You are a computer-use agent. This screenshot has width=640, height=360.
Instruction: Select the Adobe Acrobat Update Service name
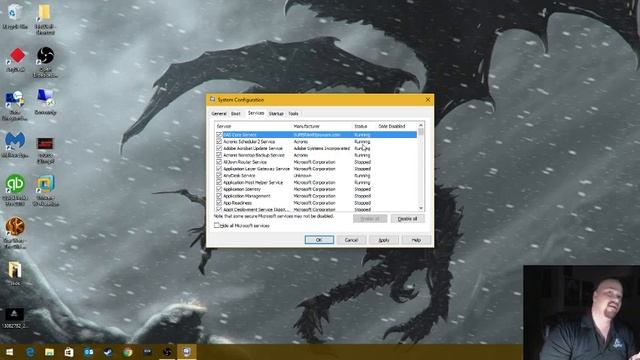tap(253, 148)
